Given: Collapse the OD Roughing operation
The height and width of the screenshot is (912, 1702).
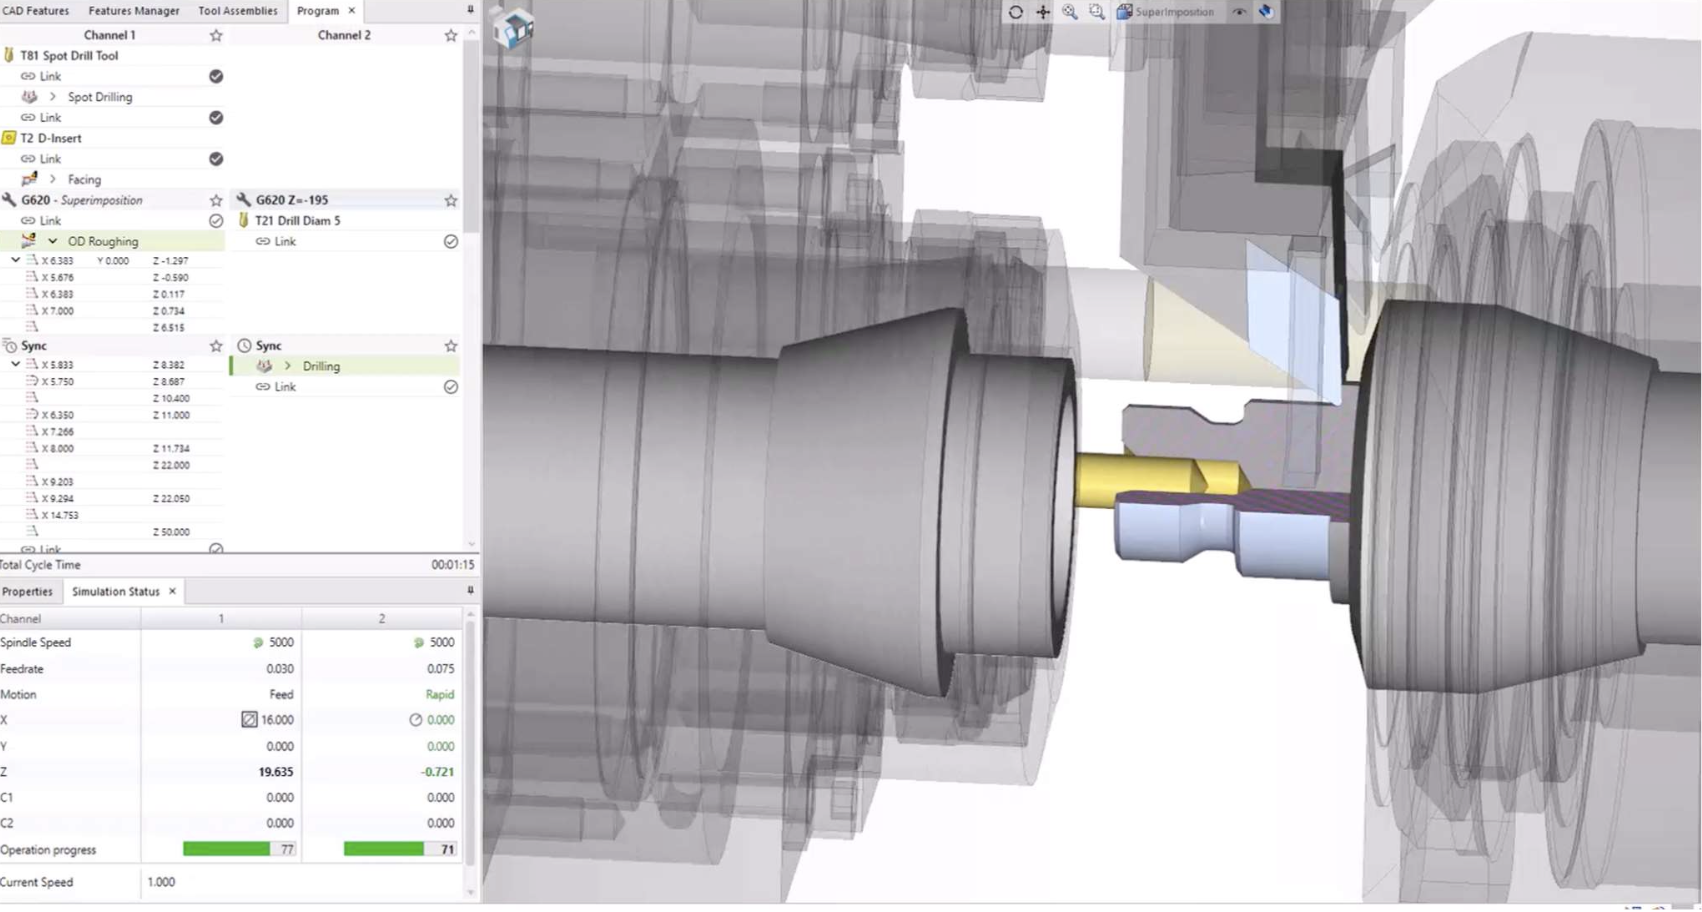Looking at the screenshot, I should (53, 241).
